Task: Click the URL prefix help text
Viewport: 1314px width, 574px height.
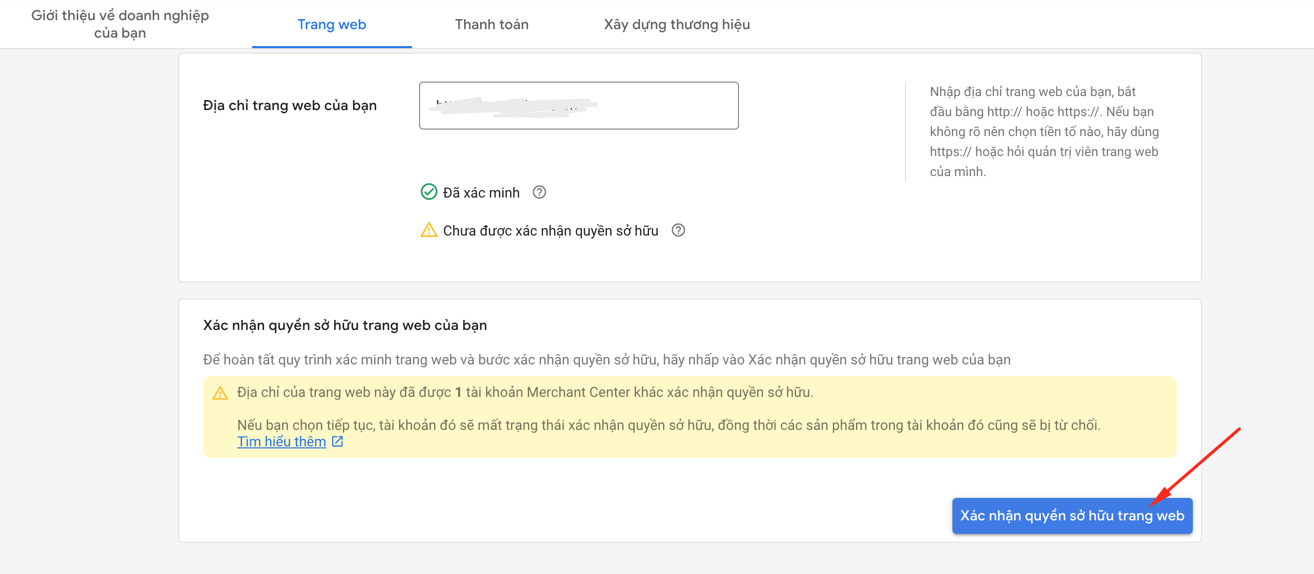Action: [x=1044, y=131]
